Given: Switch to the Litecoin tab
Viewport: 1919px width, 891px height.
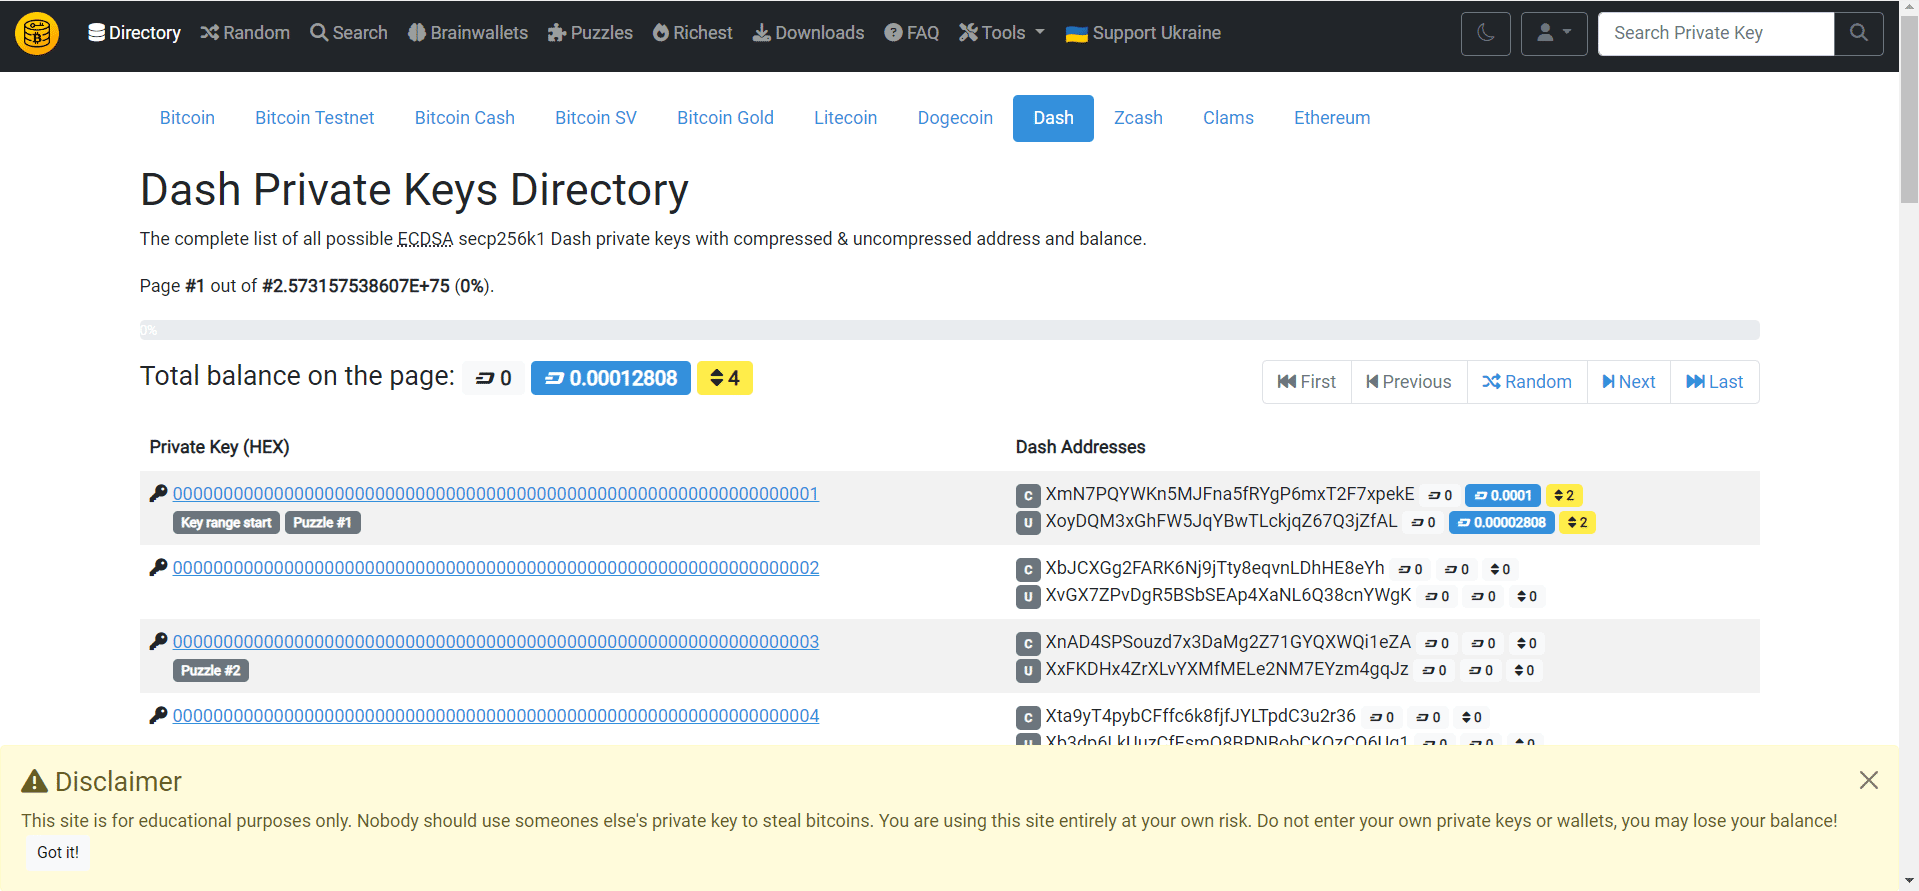Looking at the screenshot, I should [845, 118].
